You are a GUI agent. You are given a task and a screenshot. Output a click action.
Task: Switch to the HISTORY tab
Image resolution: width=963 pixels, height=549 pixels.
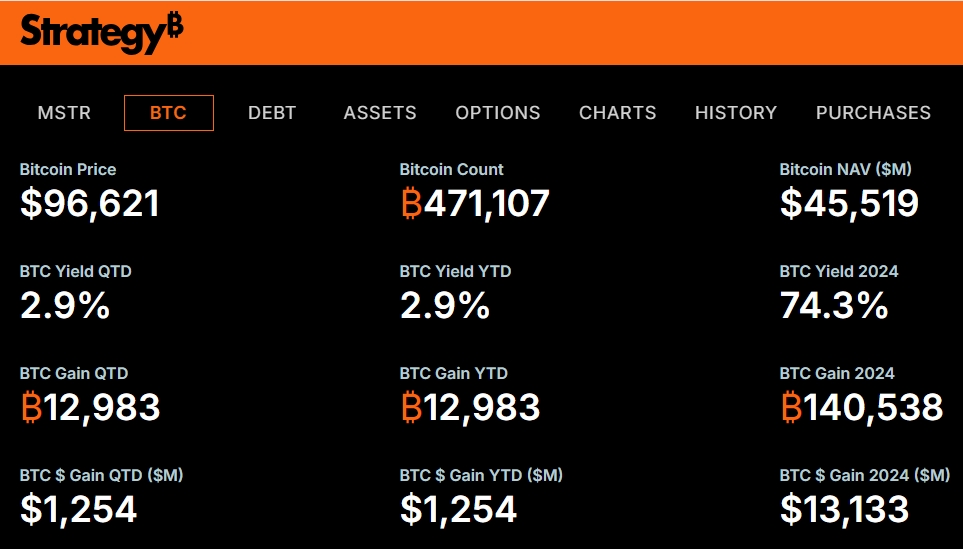click(736, 113)
